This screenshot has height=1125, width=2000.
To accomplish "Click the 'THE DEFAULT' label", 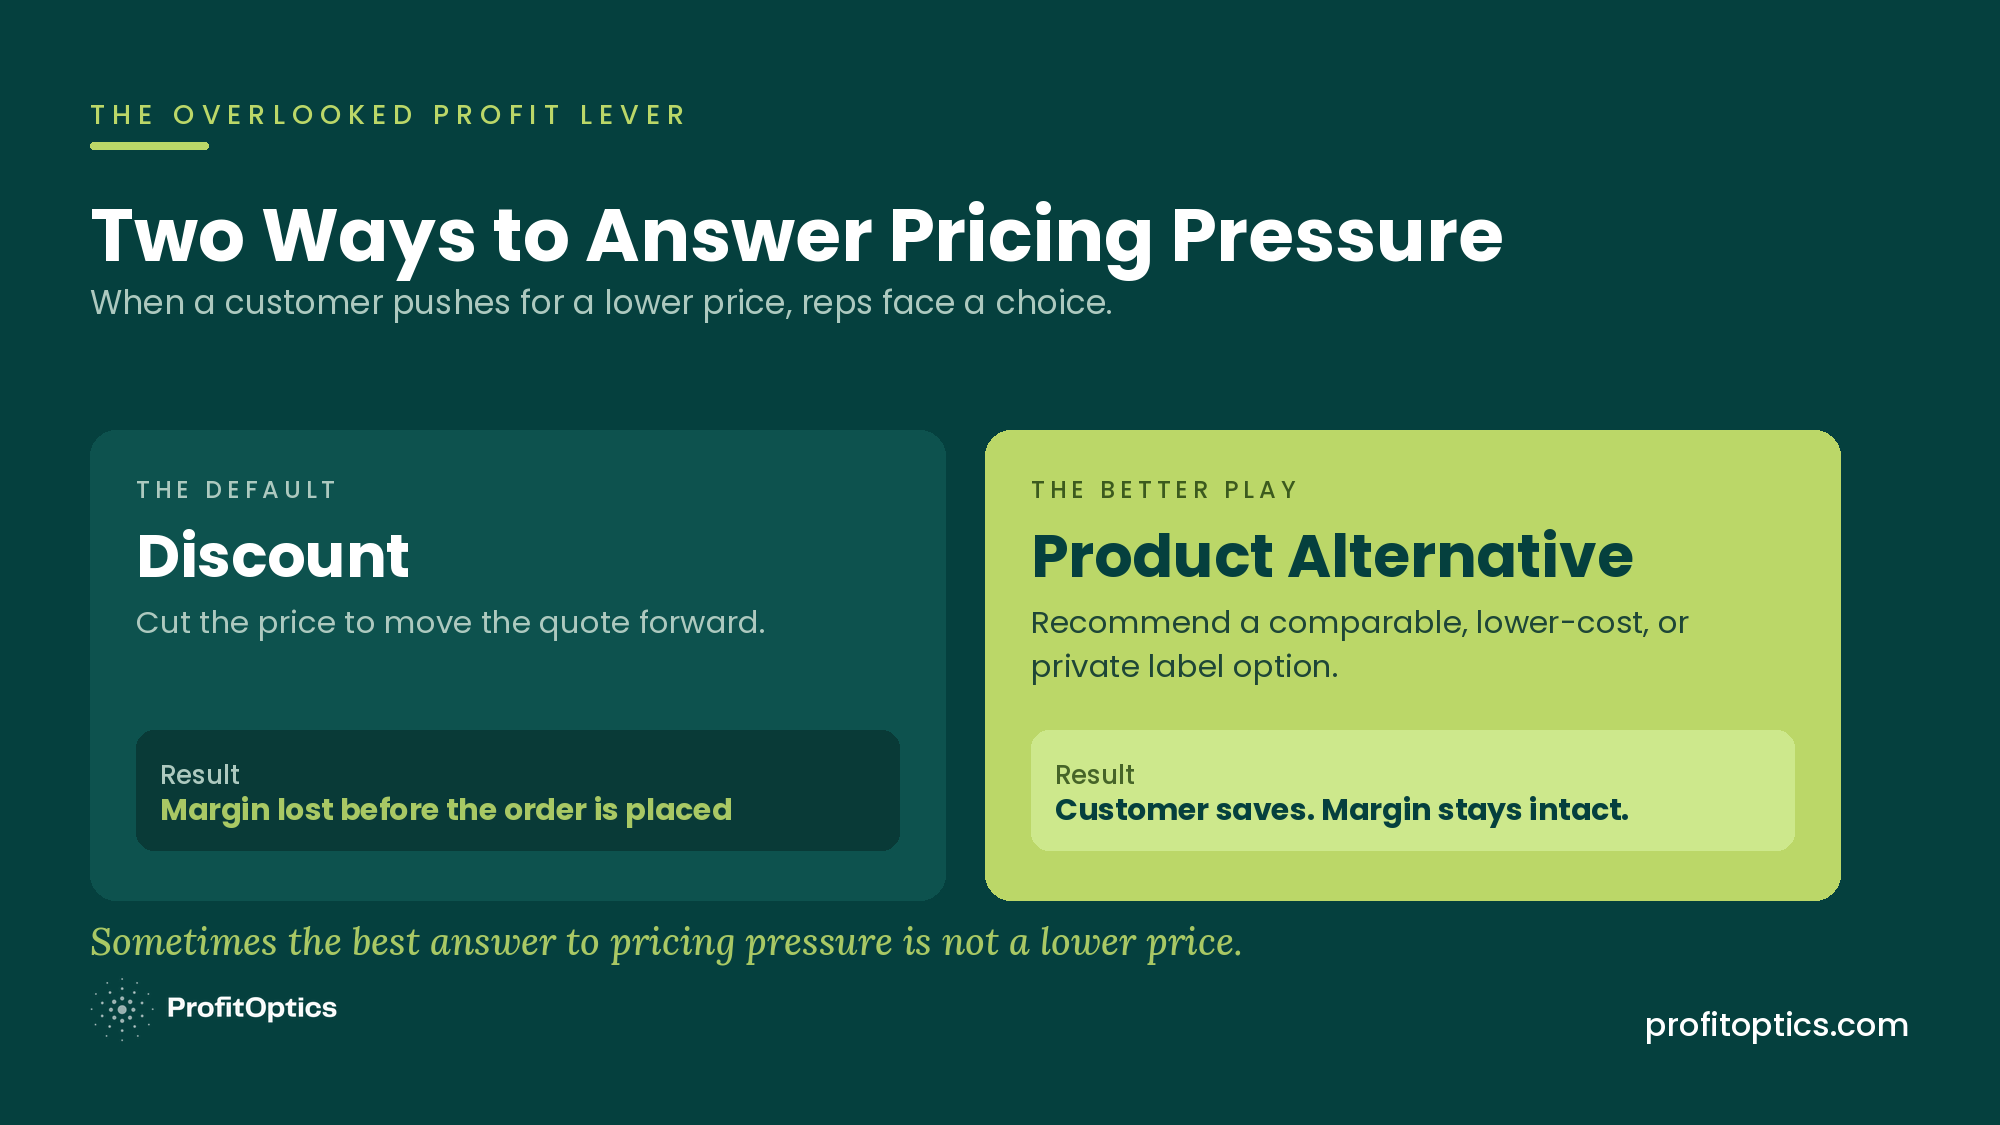I will pos(237,490).
